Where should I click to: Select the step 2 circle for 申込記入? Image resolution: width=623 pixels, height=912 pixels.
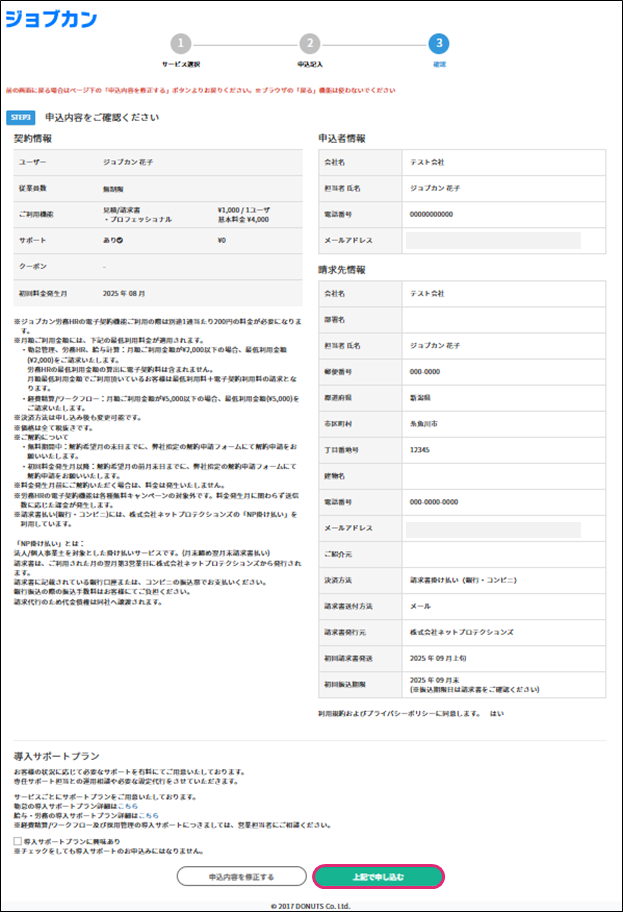[310, 43]
